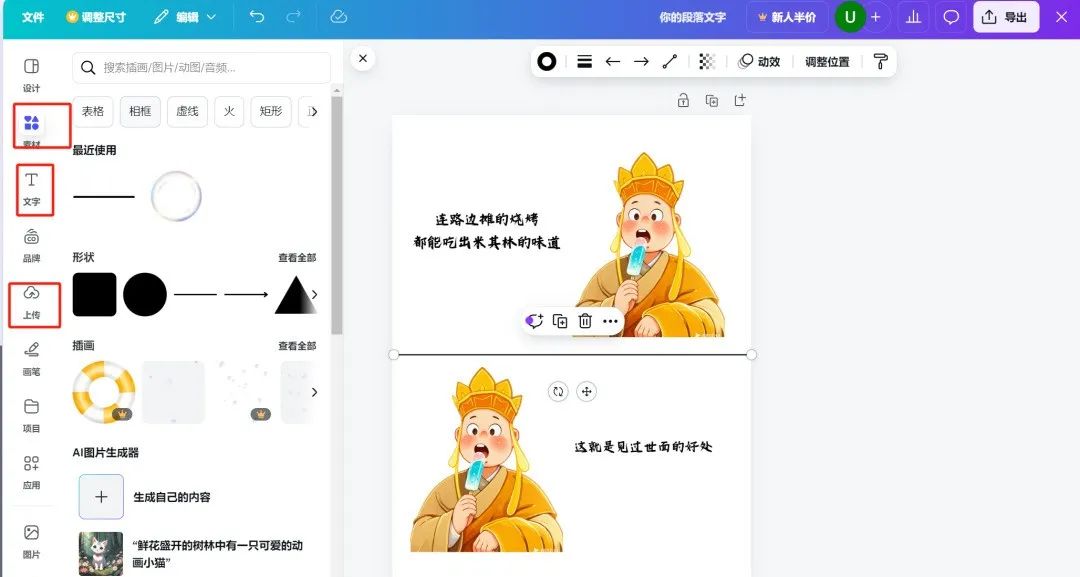
Task: Open 动效 animation settings
Action: (759, 62)
